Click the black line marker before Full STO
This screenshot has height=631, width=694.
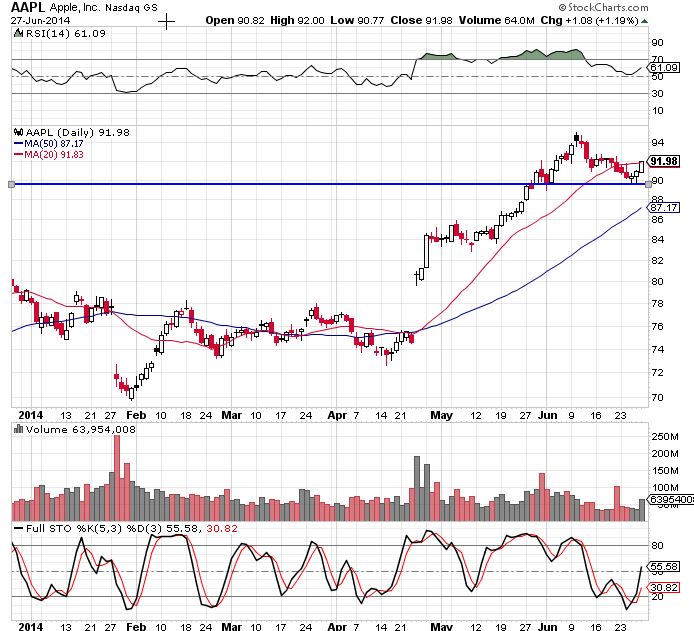[19, 528]
